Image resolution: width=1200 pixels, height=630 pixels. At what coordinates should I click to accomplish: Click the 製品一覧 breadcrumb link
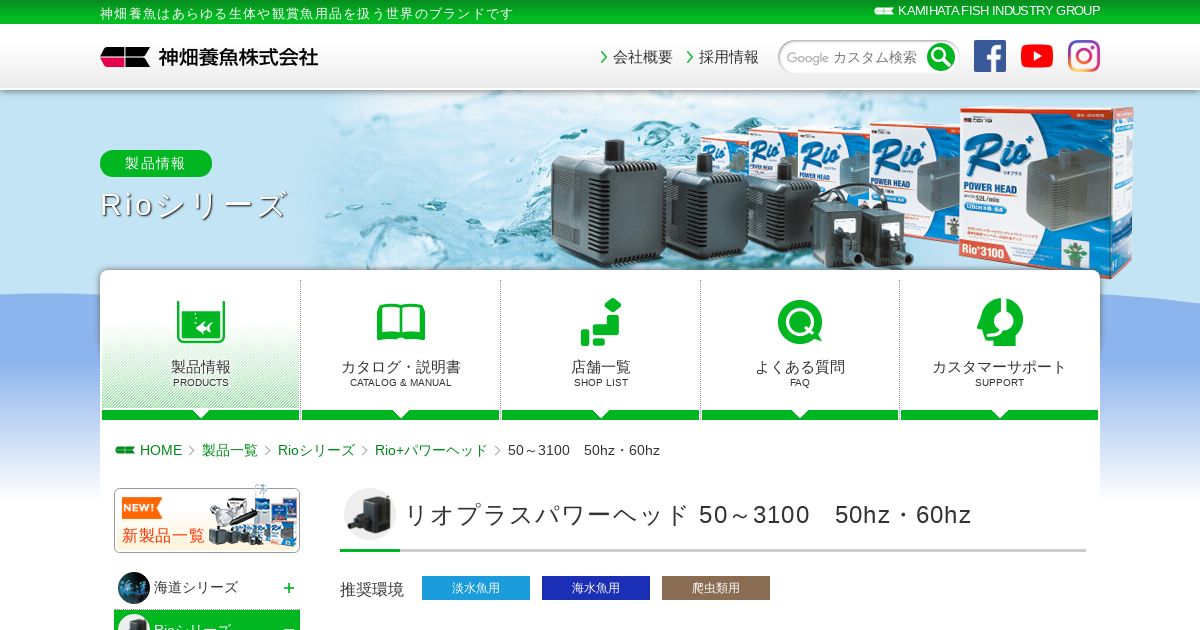pyautogui.click(x=230, y=450)
